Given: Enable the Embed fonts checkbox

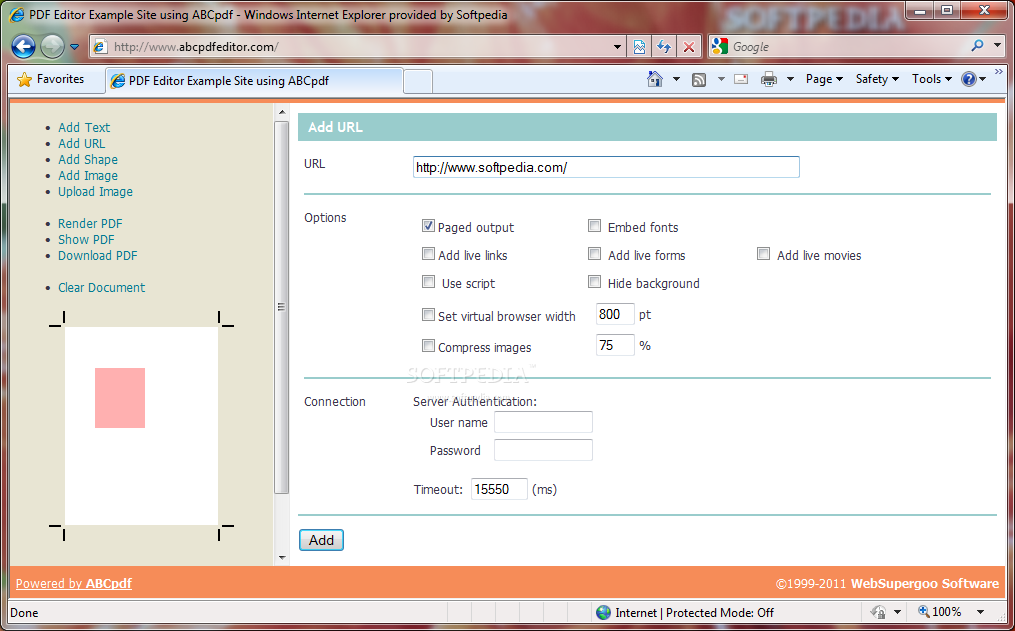Looking at the screenshot, I should click(594, 226).
